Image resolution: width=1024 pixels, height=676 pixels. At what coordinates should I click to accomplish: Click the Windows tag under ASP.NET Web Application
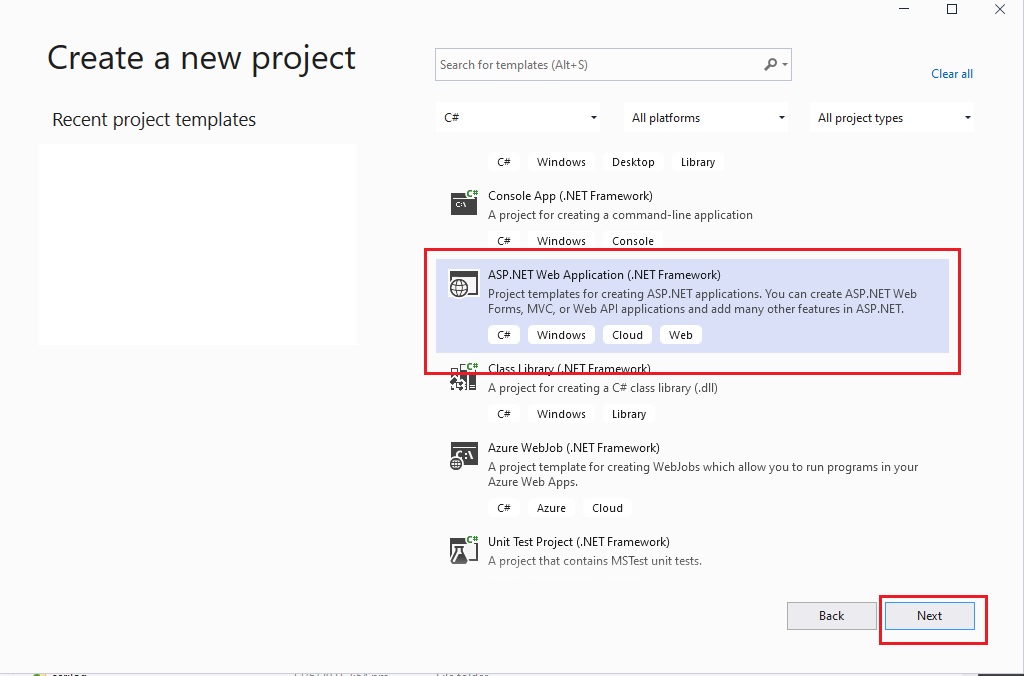(561, 335)
